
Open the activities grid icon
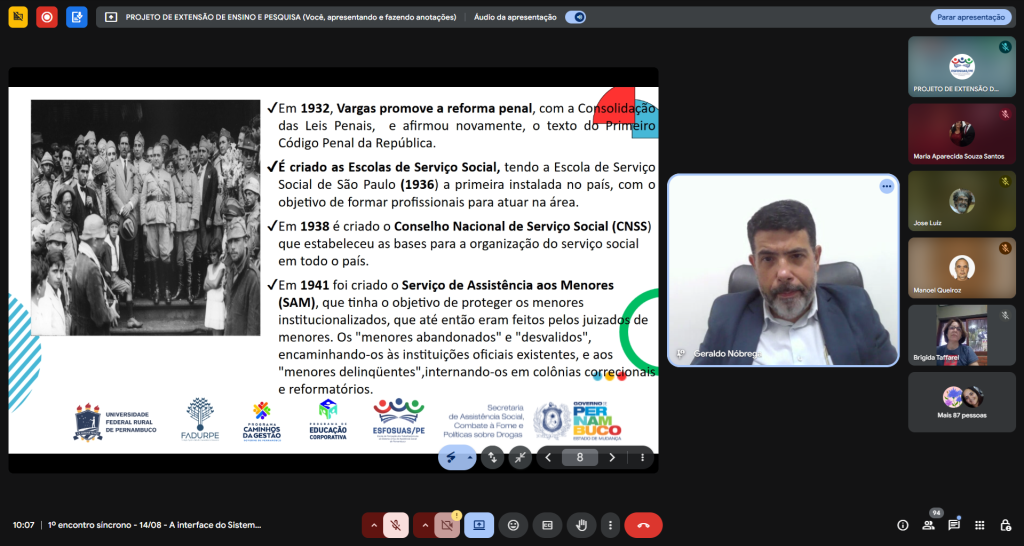(x=979, y=525)
